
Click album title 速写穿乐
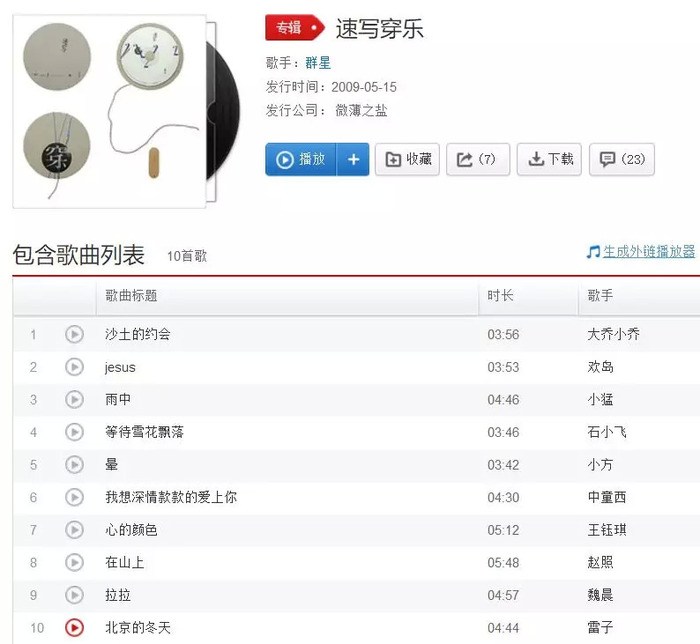coord(379,29)
